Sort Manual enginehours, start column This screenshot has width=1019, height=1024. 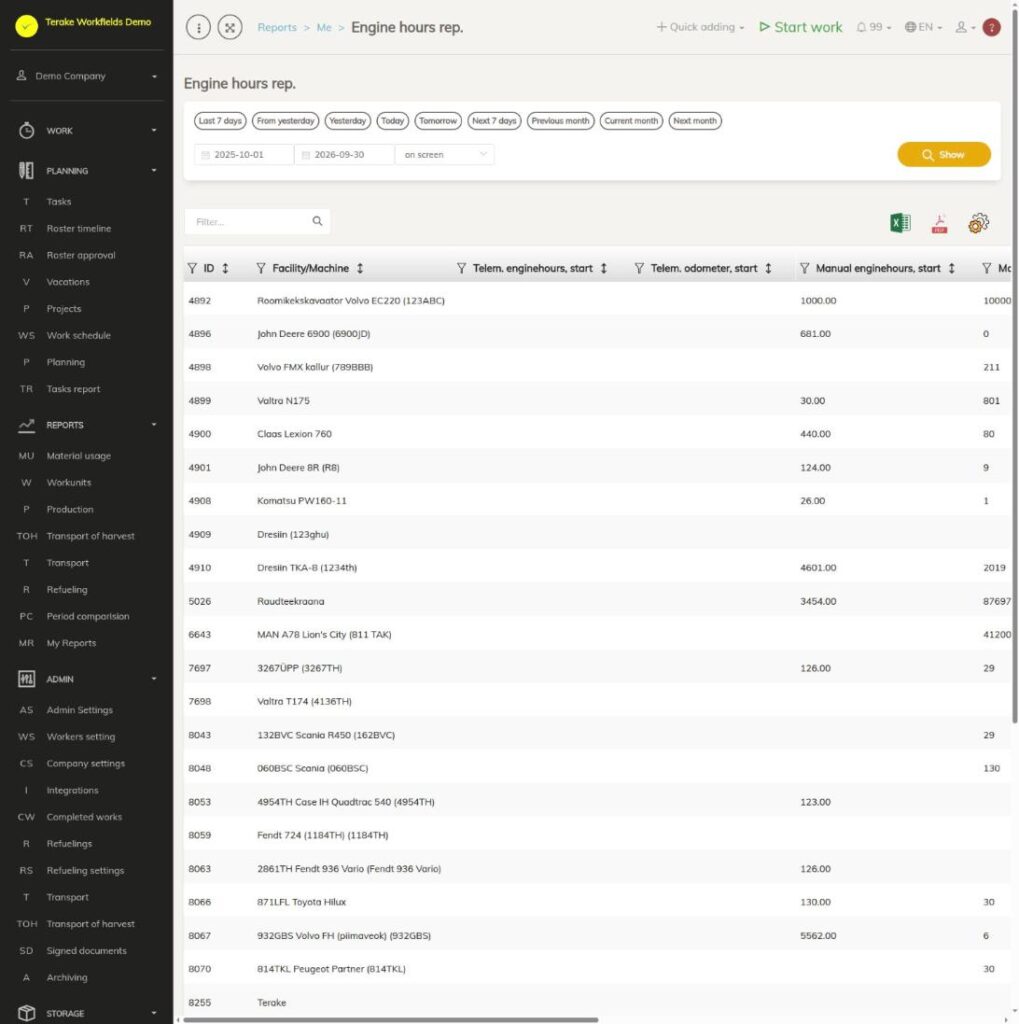[952, 268]
